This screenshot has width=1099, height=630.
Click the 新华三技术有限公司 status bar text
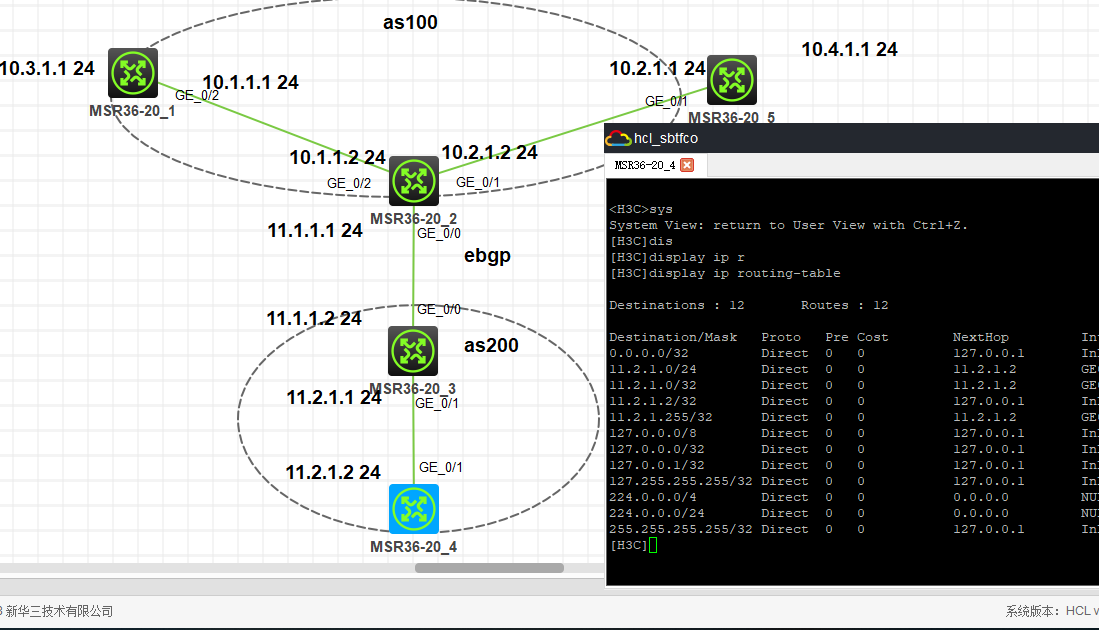click(59, 612)
